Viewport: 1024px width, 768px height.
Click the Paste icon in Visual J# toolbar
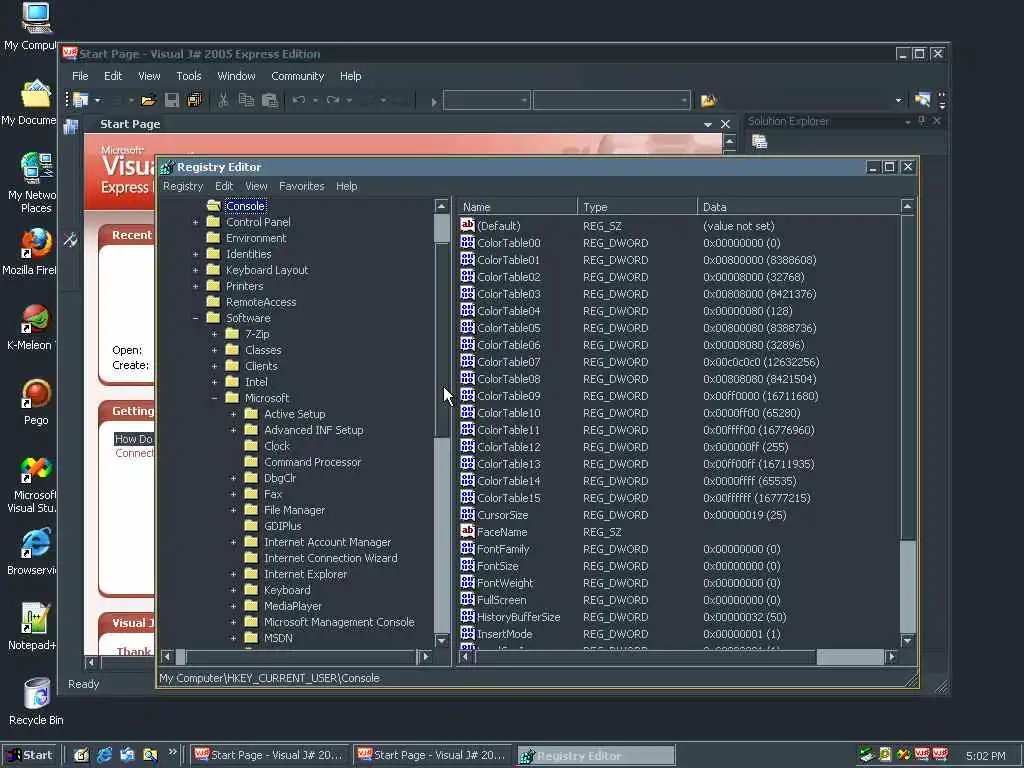pos(270,100)
